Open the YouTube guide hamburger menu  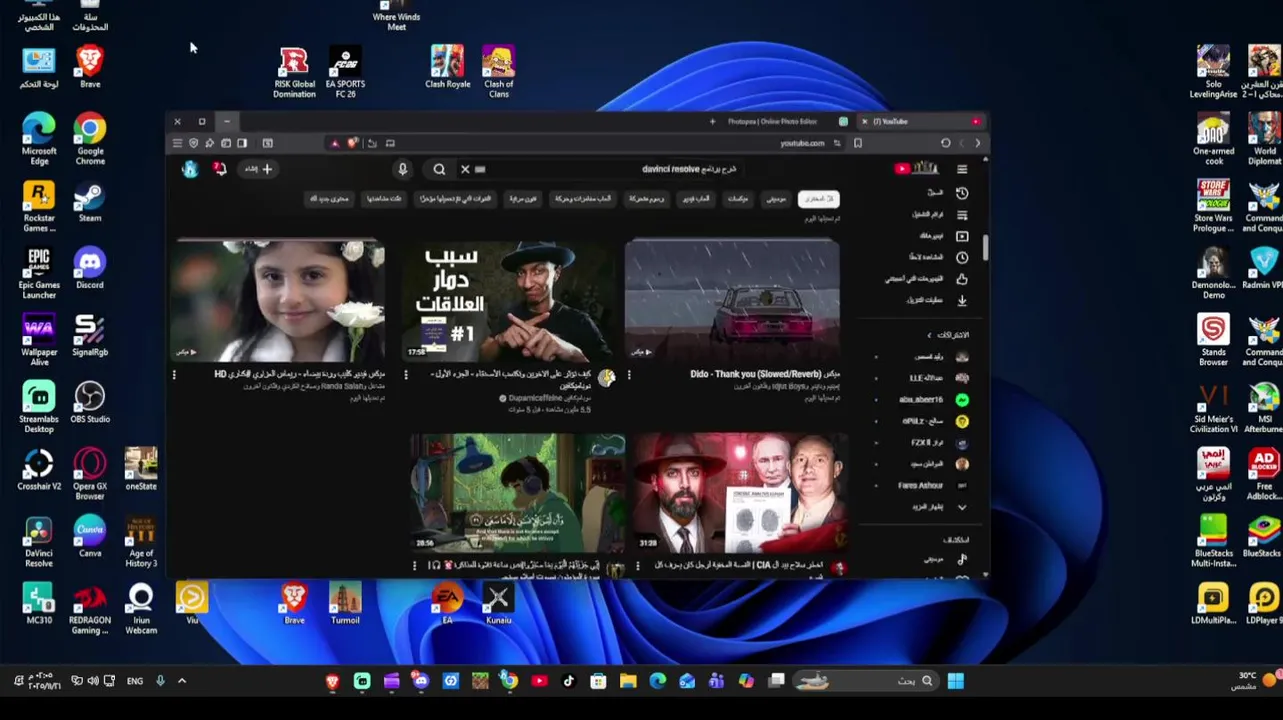click(x=962, y=169)
